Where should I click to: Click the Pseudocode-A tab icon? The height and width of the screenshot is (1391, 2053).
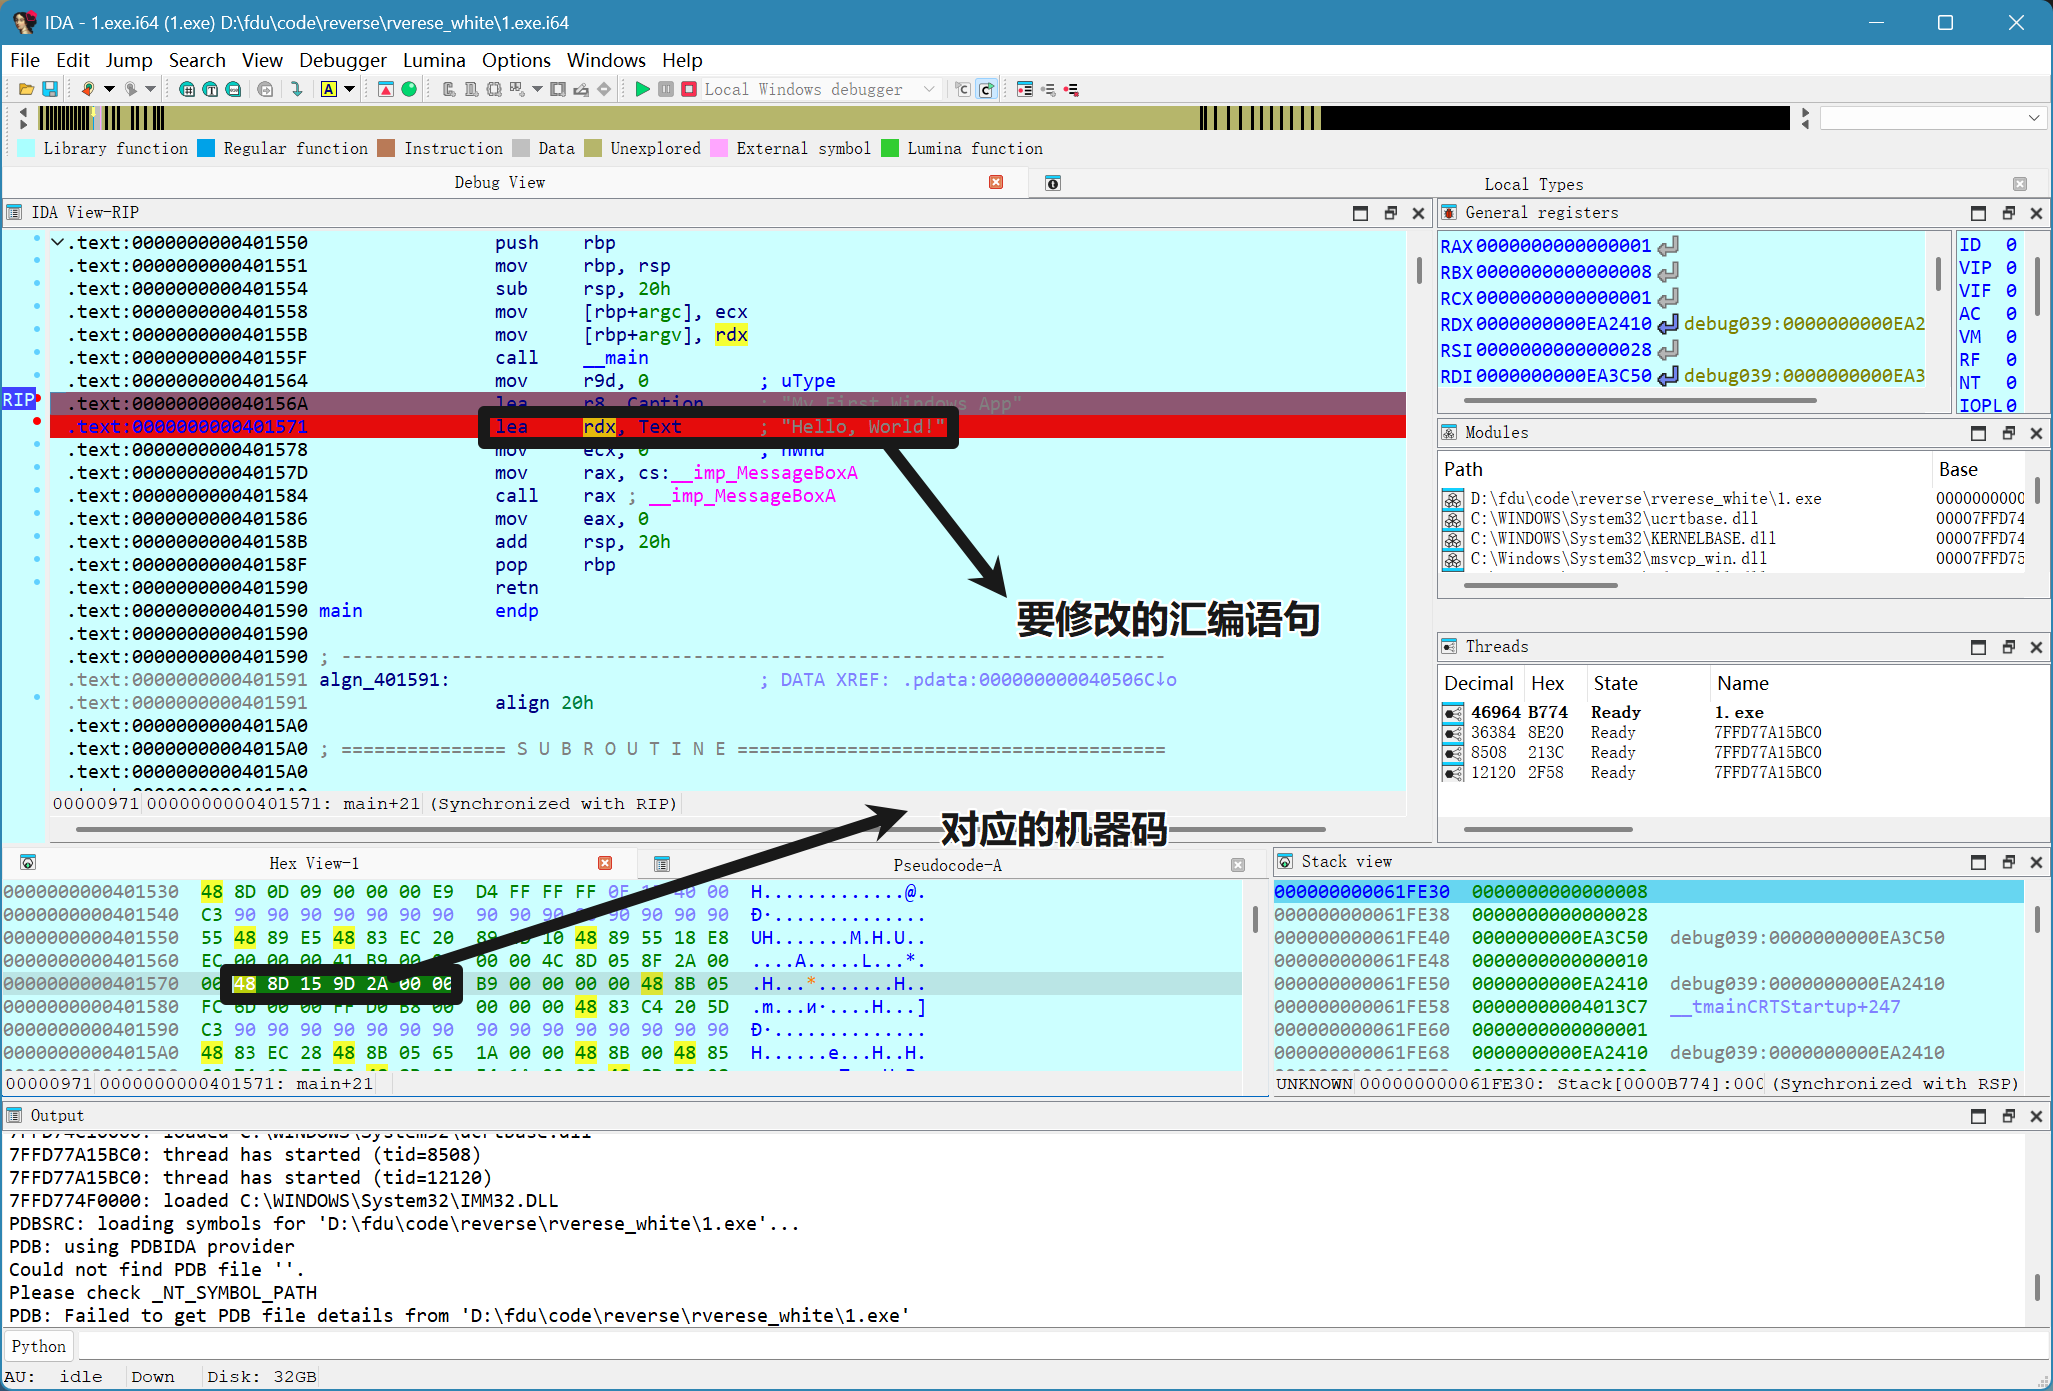[x=662, y=864]
